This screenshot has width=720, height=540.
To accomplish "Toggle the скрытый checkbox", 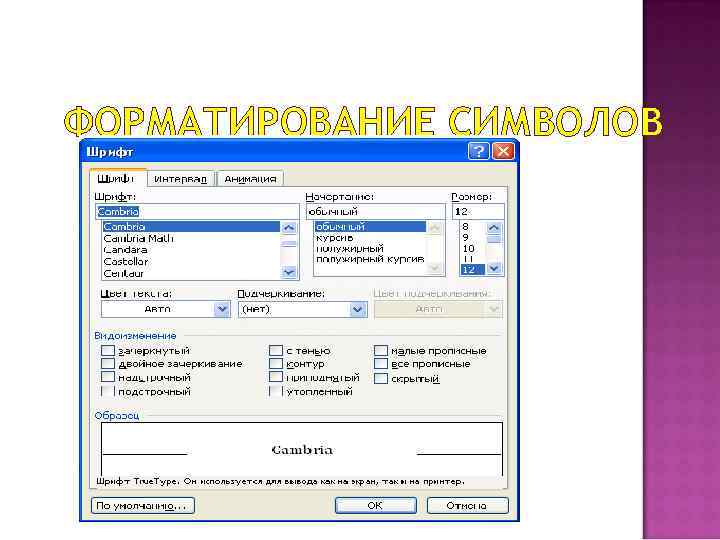I will coord(381,379).
